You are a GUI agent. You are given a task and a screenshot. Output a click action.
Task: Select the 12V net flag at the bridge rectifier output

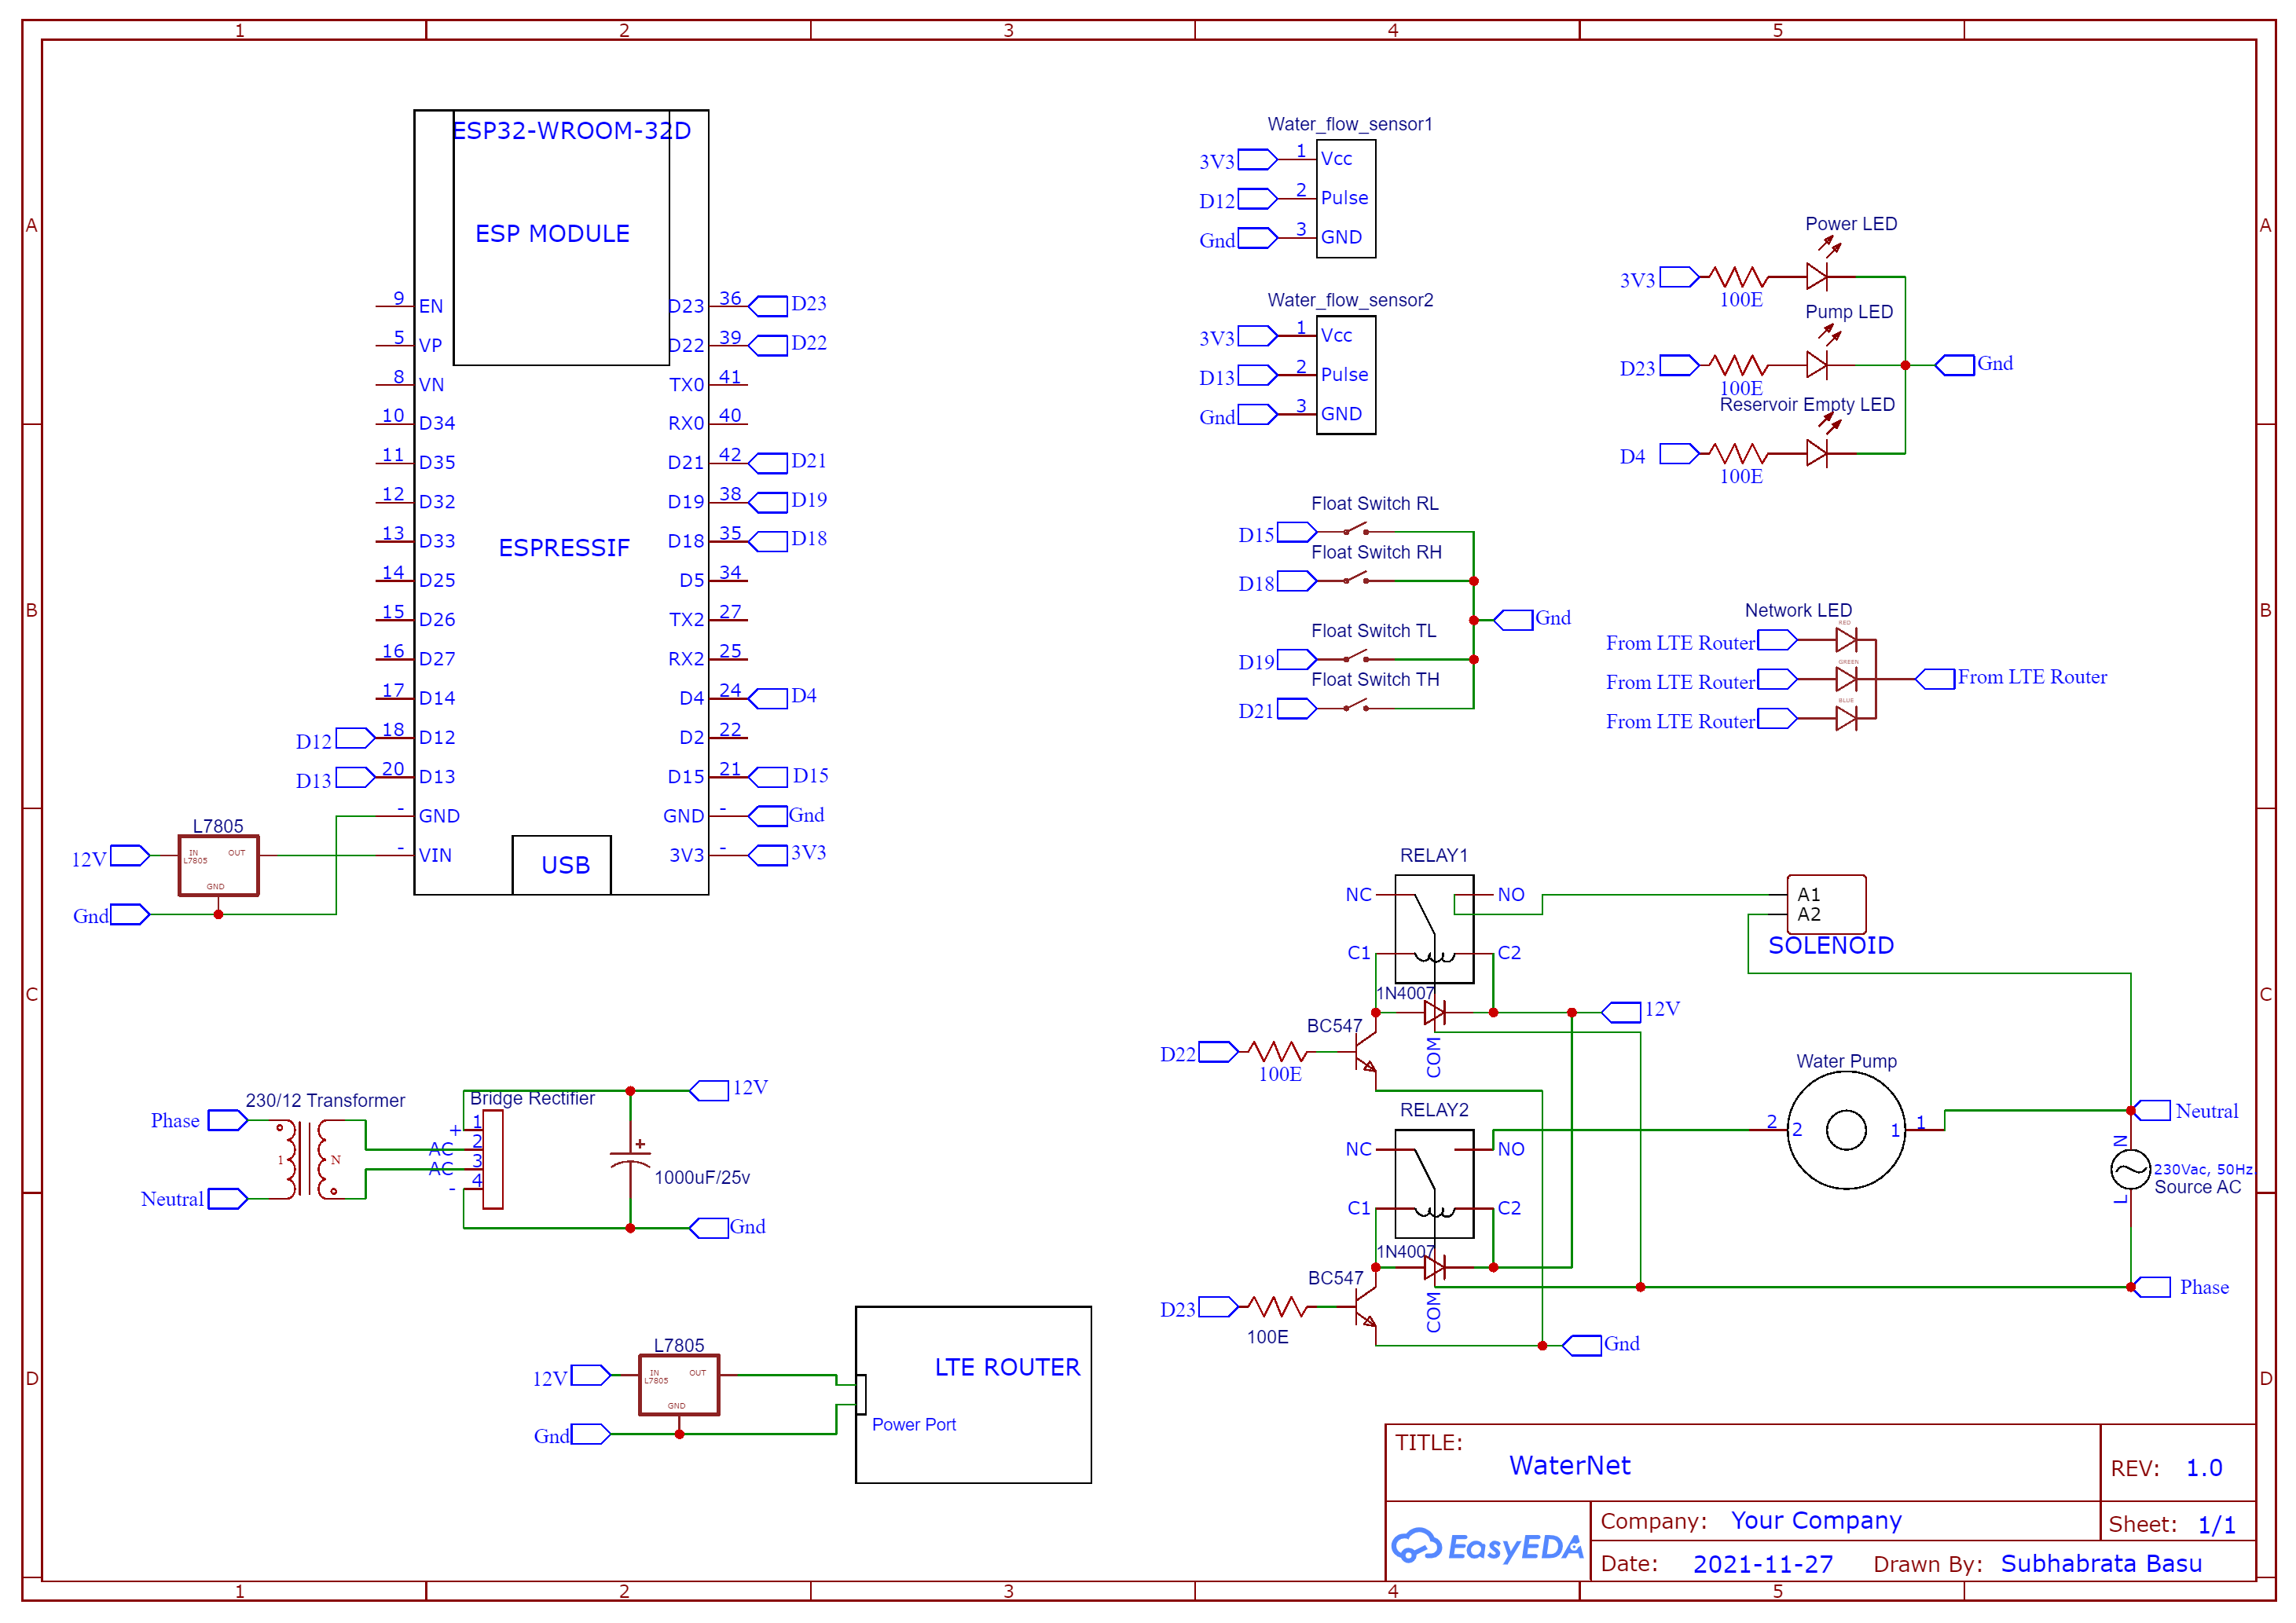pos(709,1090)
